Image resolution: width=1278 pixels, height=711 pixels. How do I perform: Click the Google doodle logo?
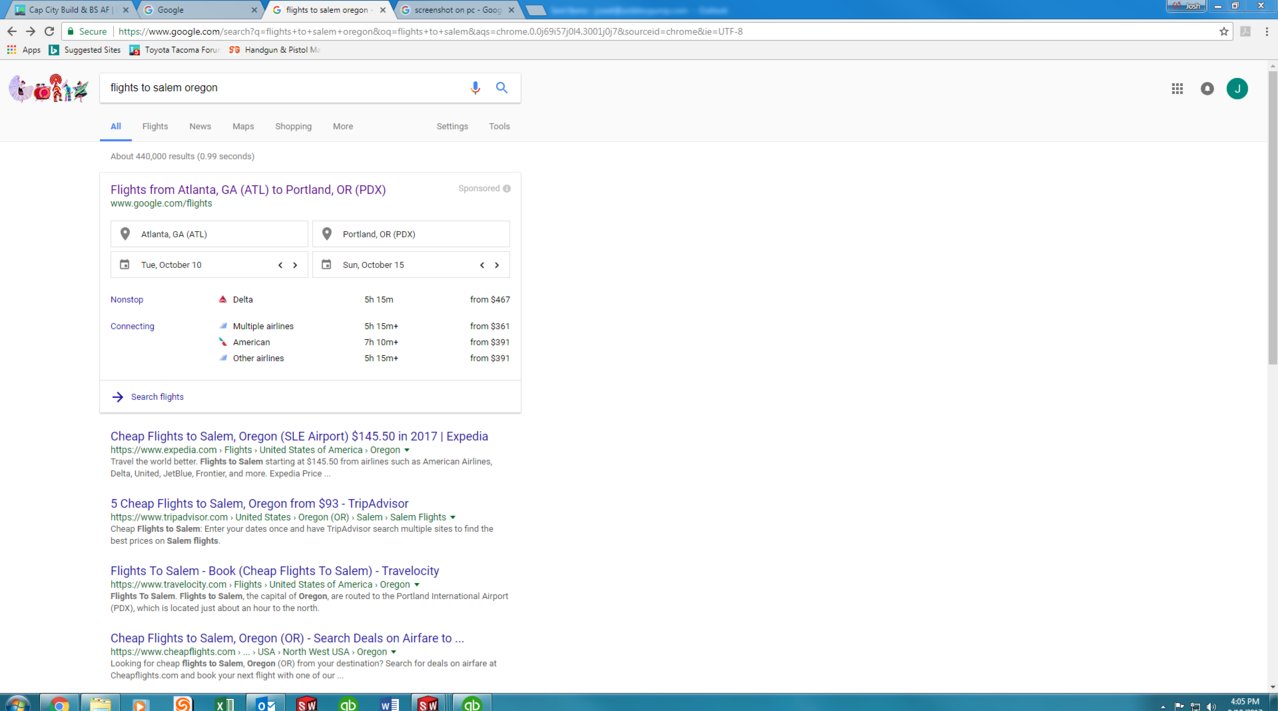click(x=49, y=88)
